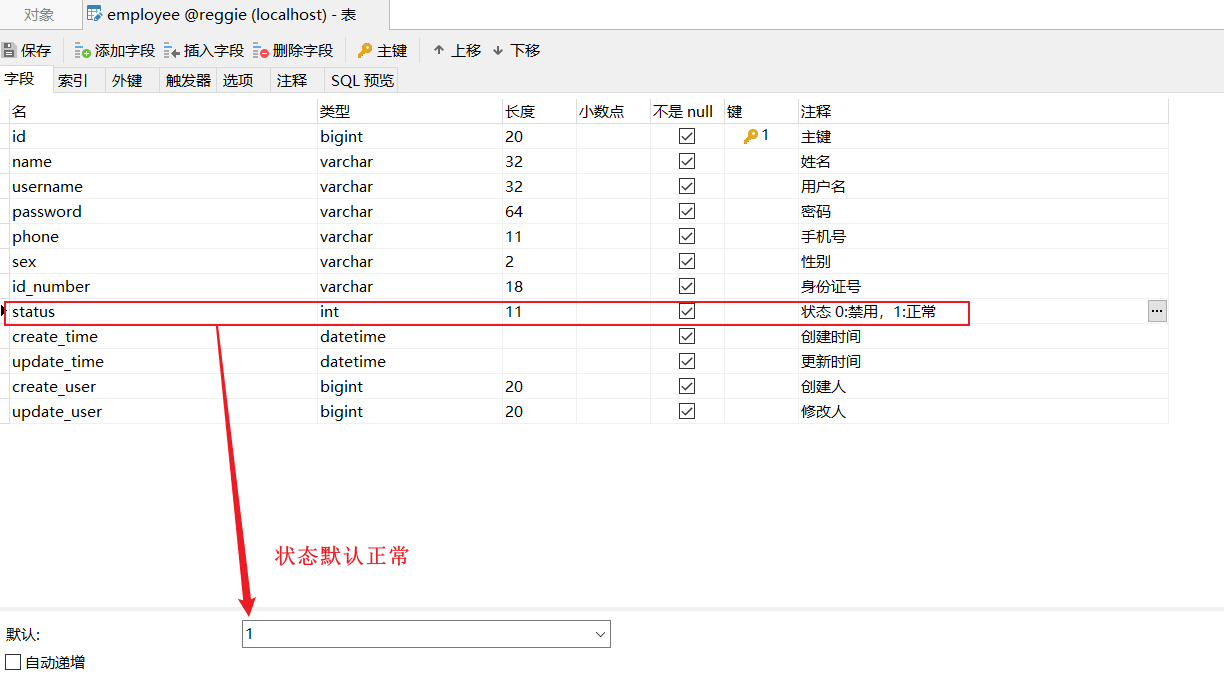Move field up with 上移 arrow
1224x678 pixels.
(x=438, y=50)
